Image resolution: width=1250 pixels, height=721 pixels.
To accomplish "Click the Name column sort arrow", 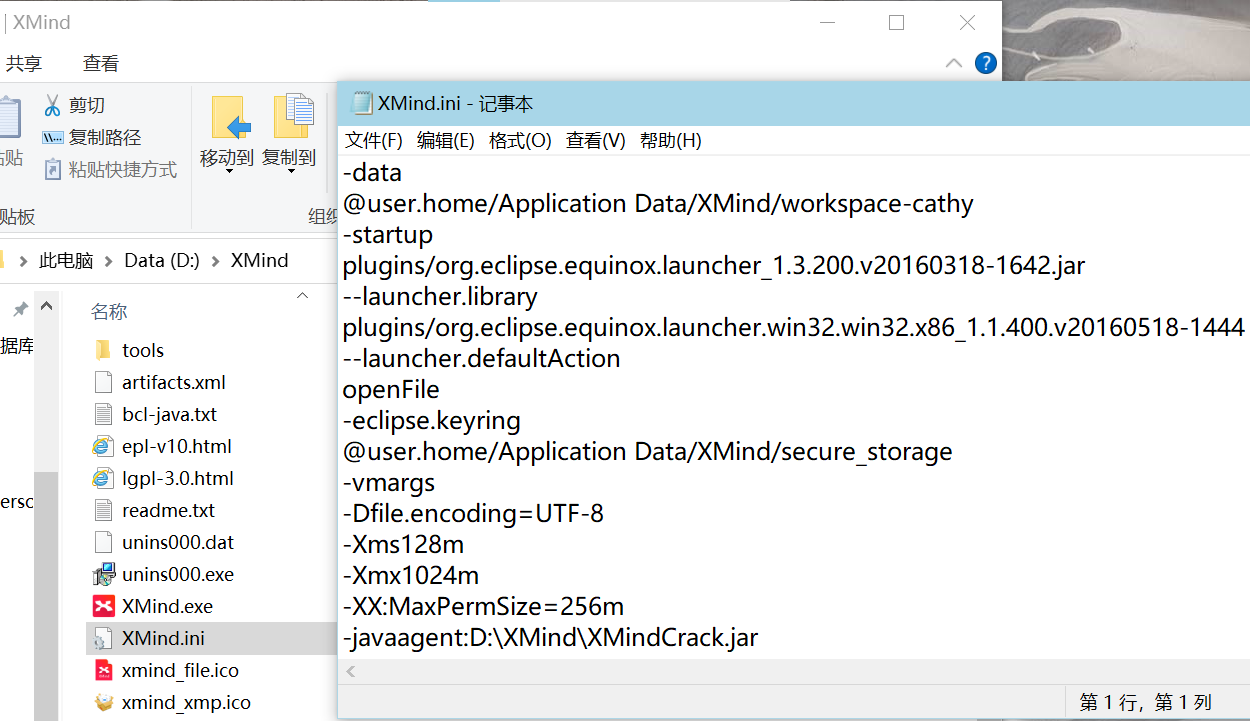I will [x=303, y=296].
